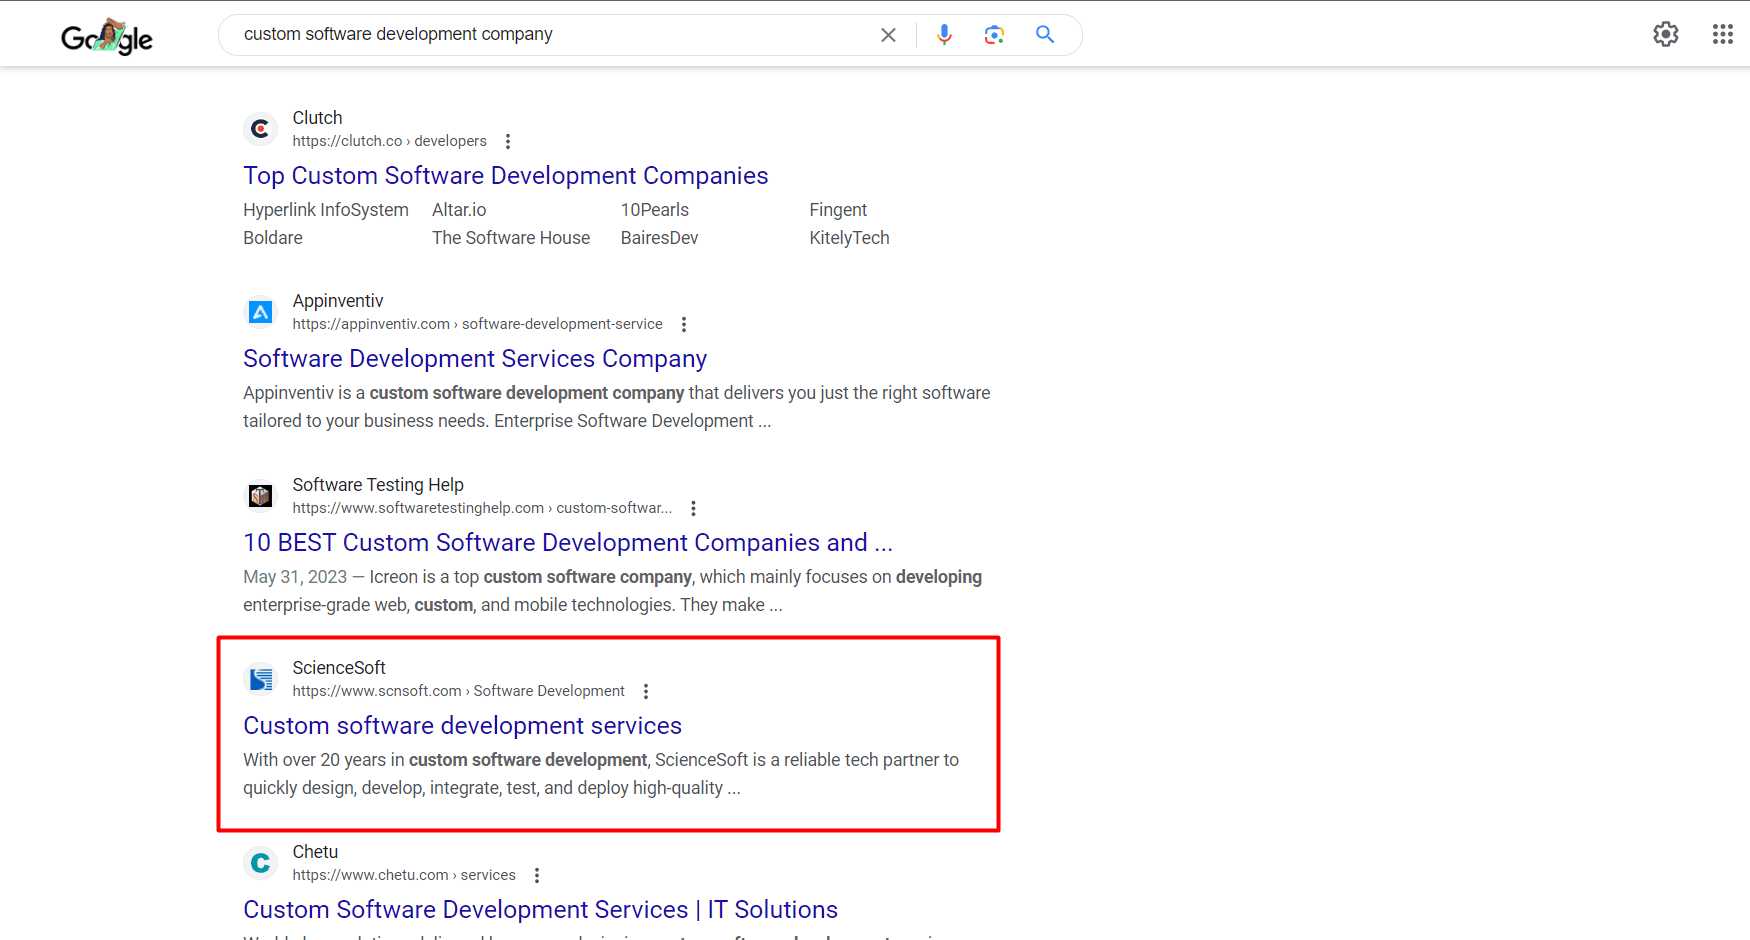Open the Clutch result options menu
1750x940 pixels.
coord(508,141)
